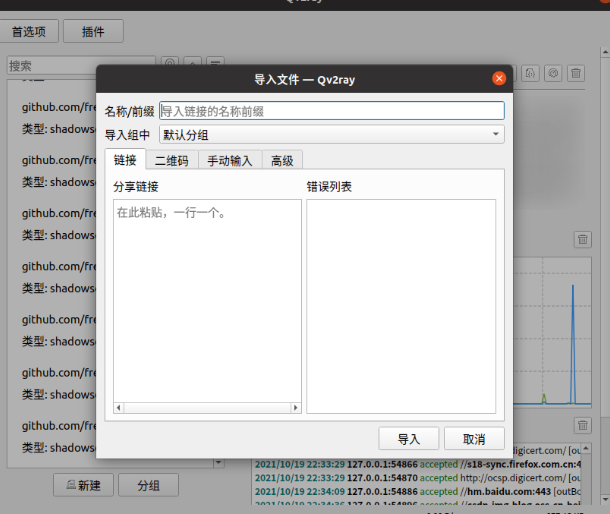Focus the 名称/前缀 name input field
Screen dimensions: 610x514
click(x=331, y=111)
